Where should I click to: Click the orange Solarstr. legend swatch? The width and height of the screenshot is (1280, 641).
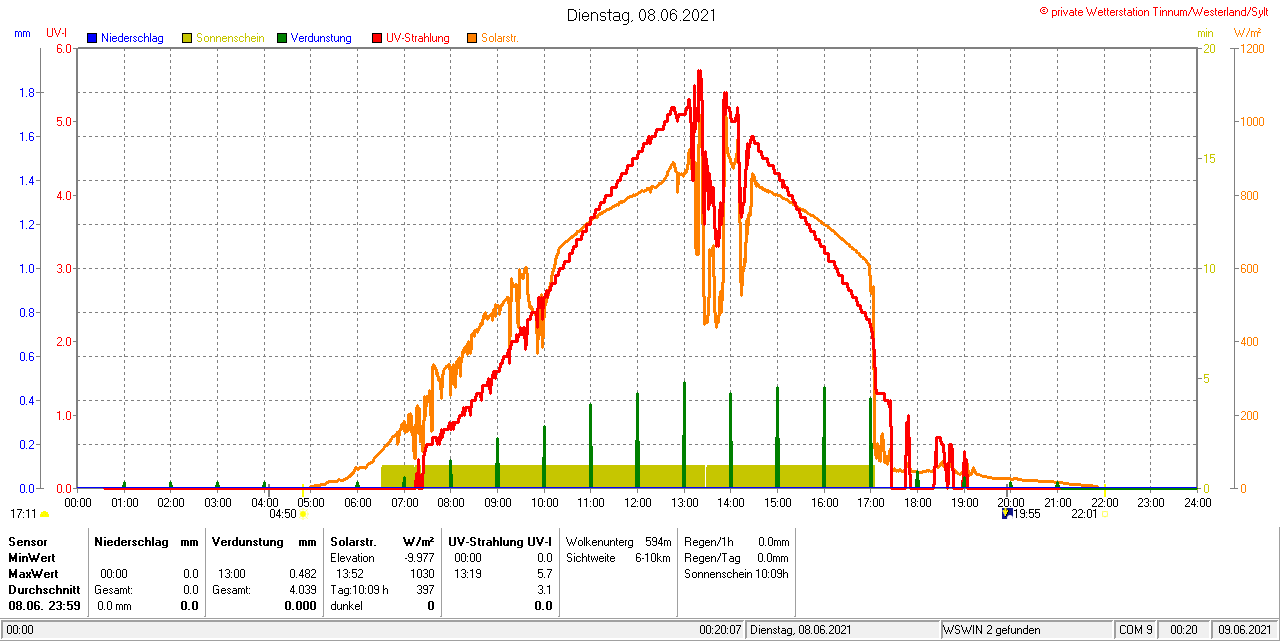point(472,38)
